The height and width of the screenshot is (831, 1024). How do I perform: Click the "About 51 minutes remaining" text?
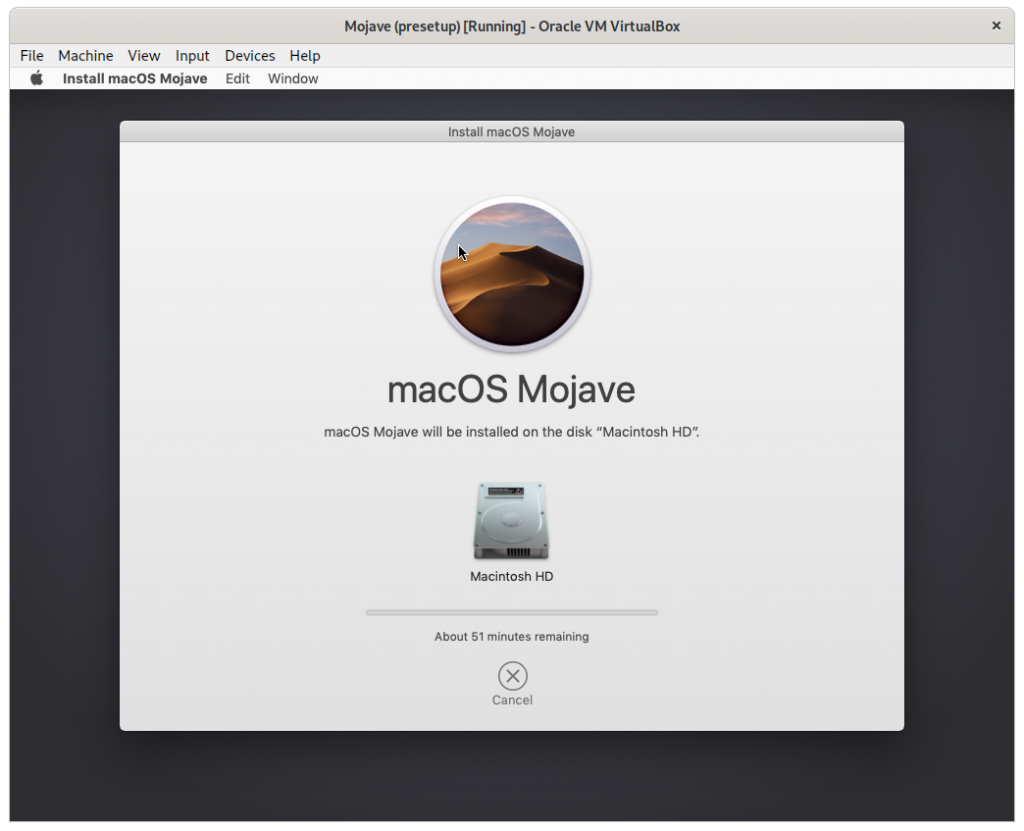coord(512,637)
